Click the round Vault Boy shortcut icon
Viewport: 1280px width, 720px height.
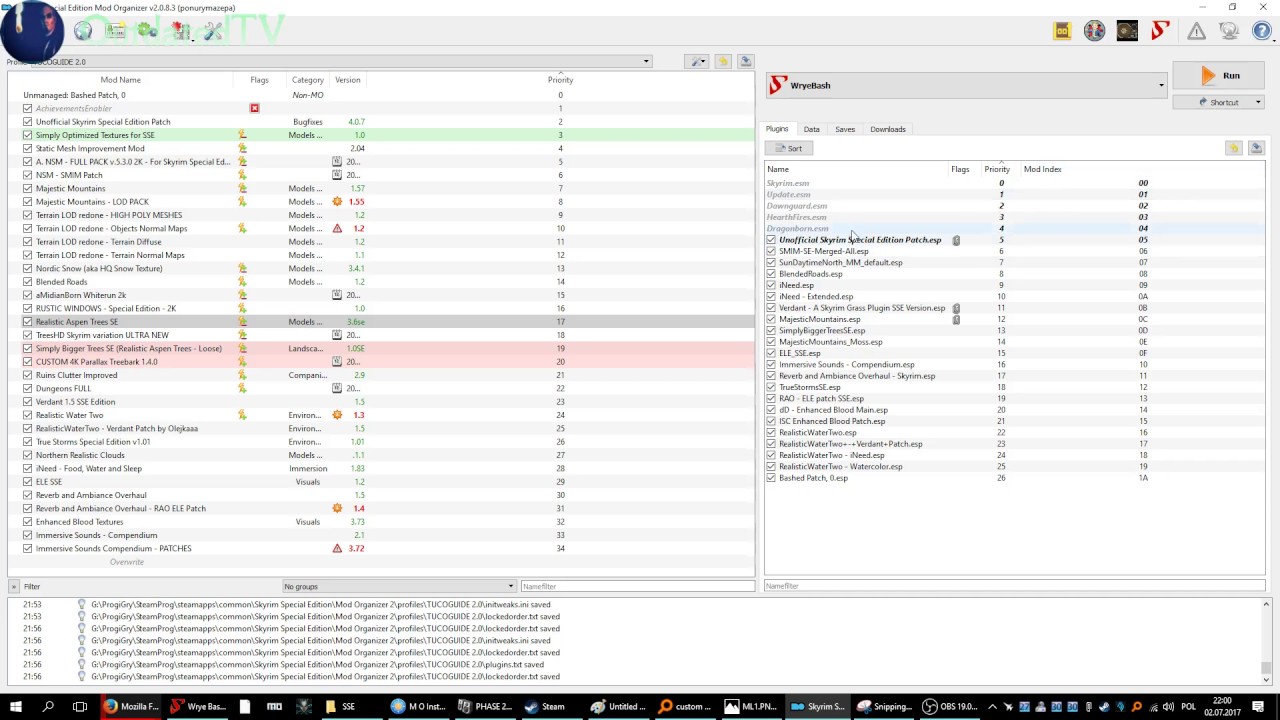(x=1095, y=31)
